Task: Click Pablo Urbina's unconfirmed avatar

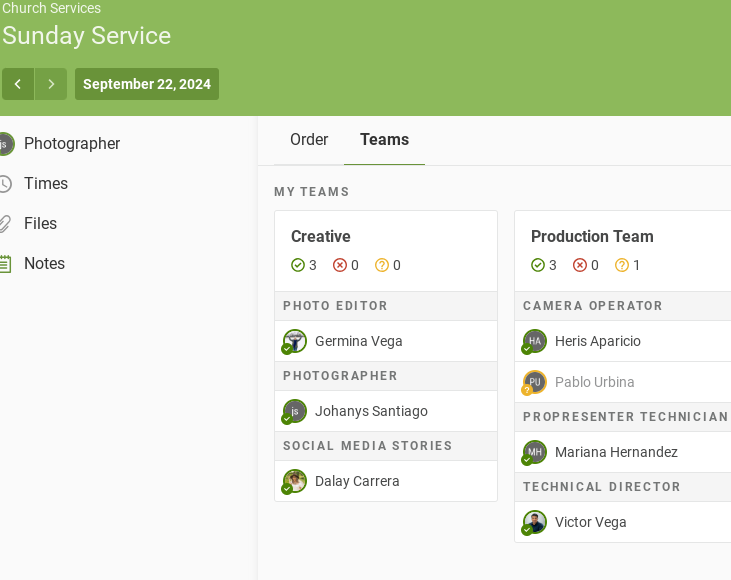Action: point(535,382)
